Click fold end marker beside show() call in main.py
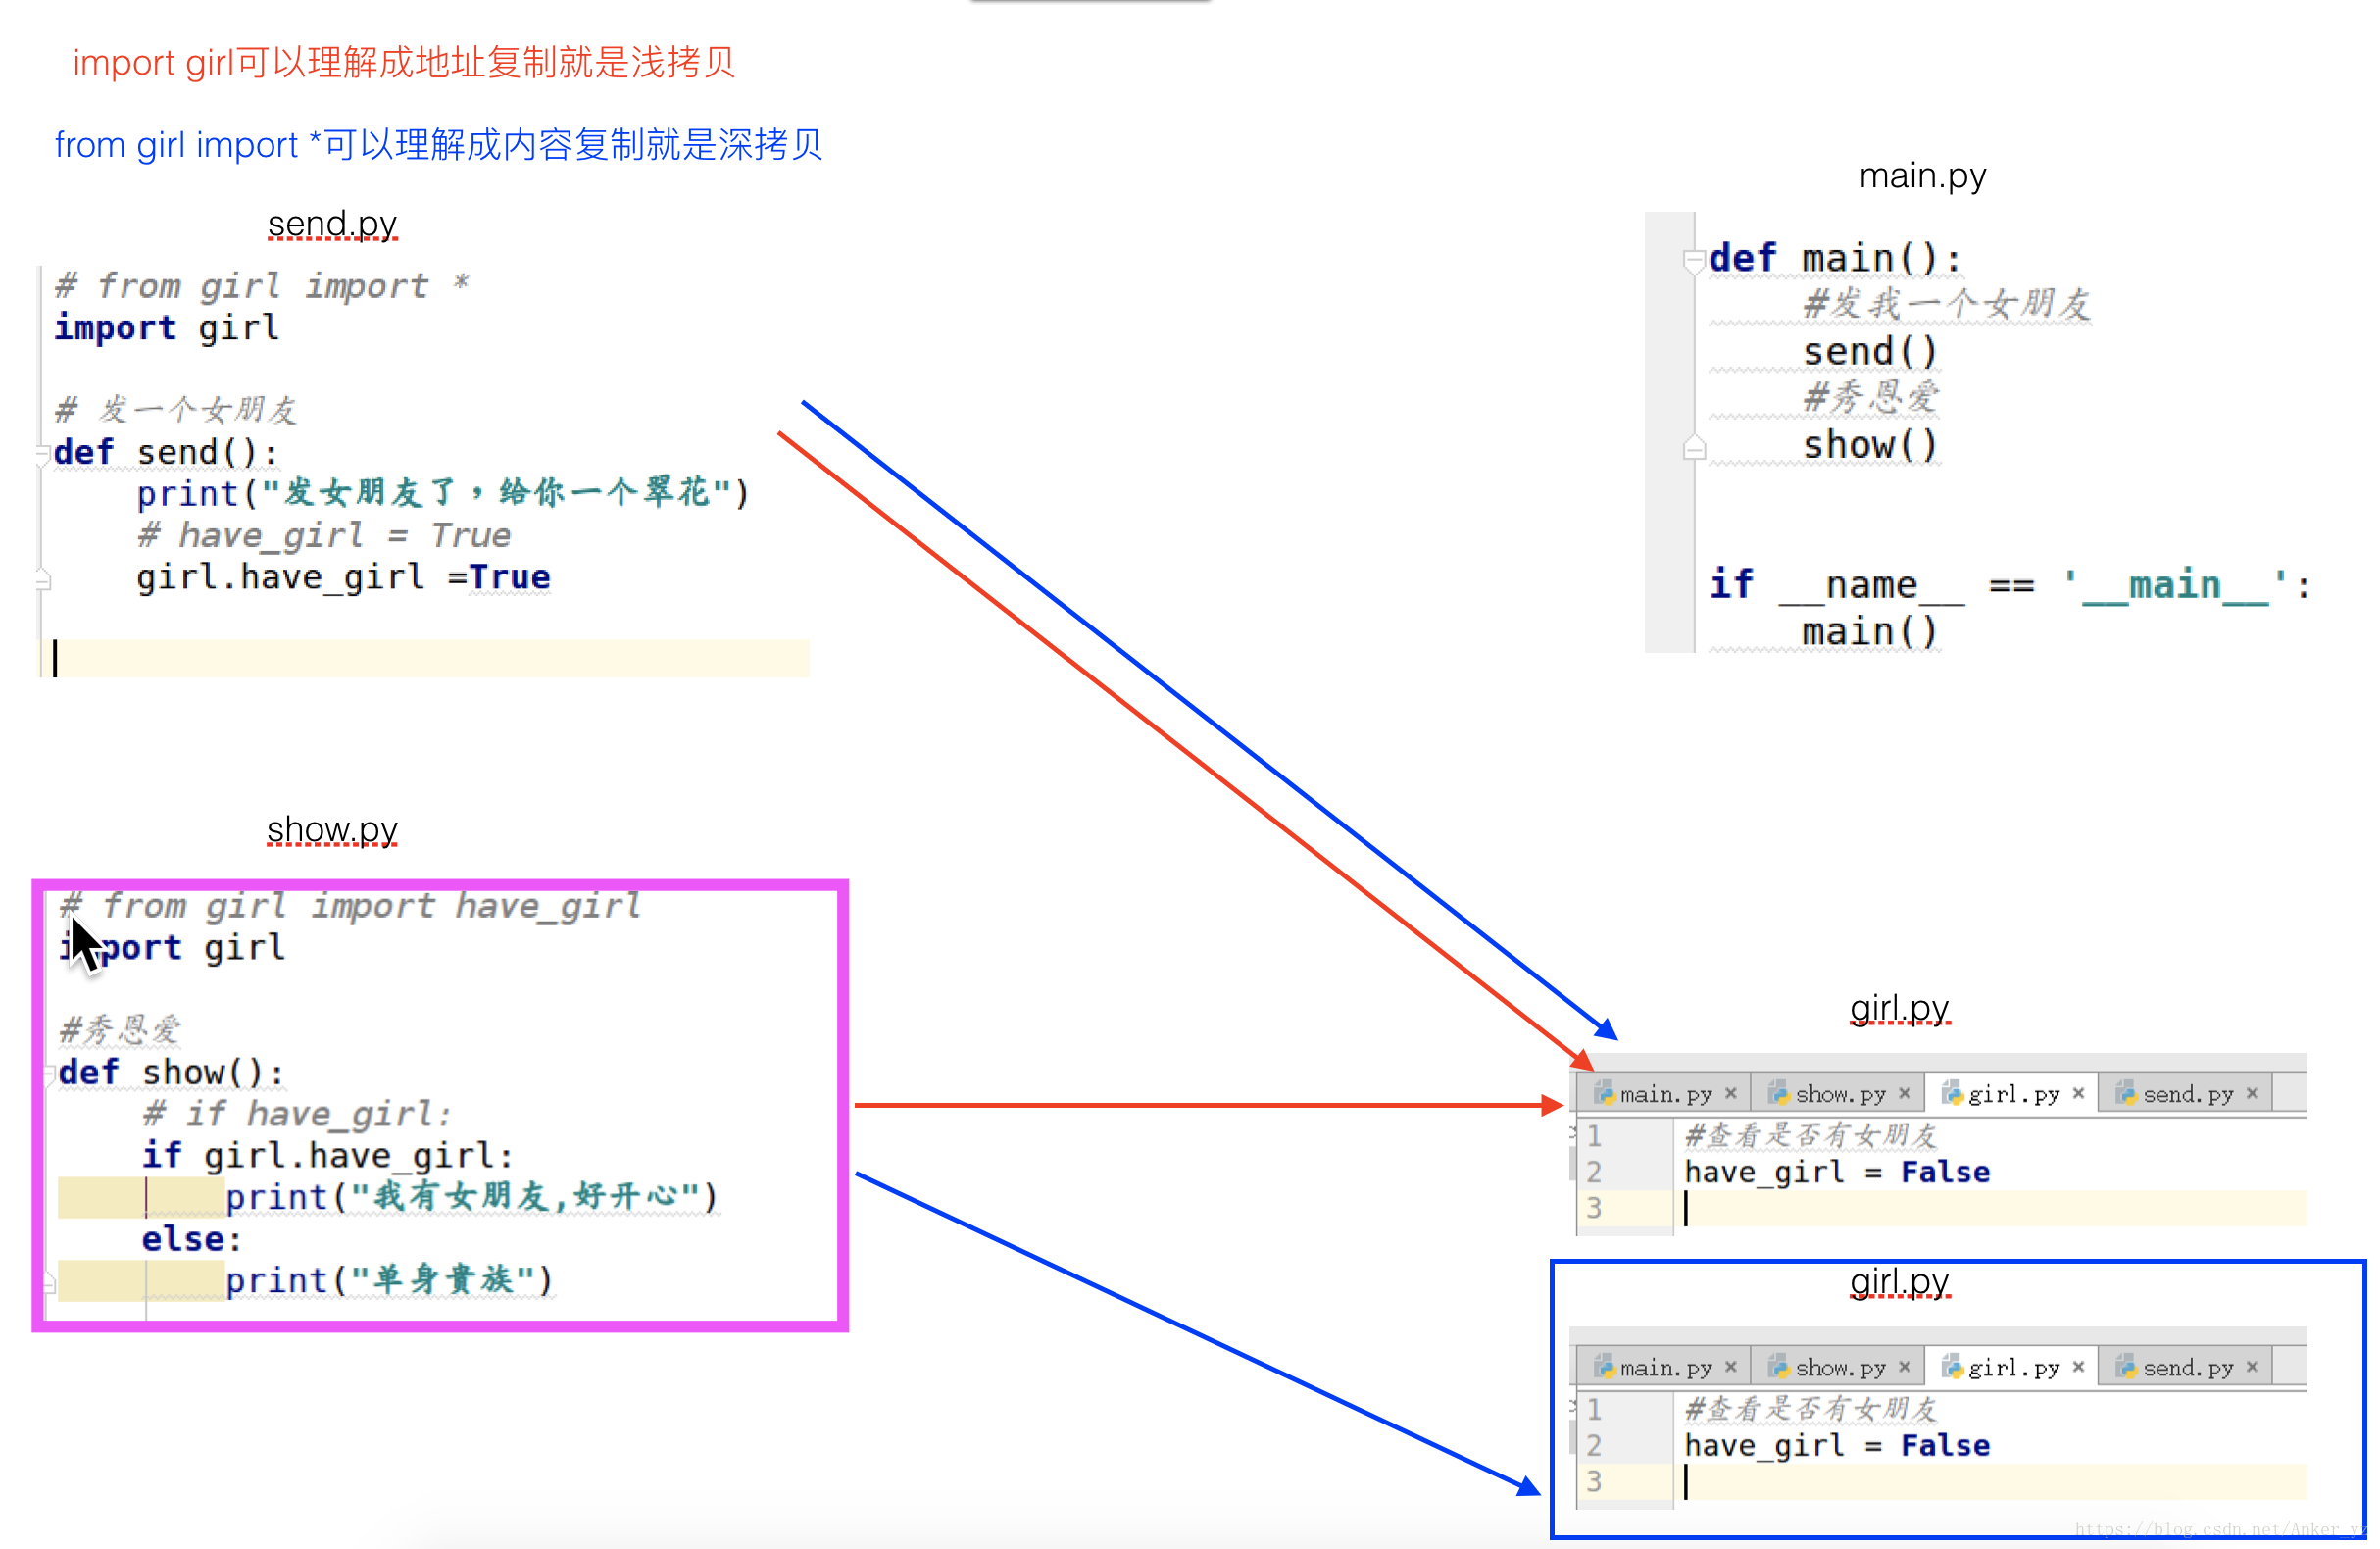Image resolution: width=2380 pixels, height=1549 pixels. click(1694, 448)
